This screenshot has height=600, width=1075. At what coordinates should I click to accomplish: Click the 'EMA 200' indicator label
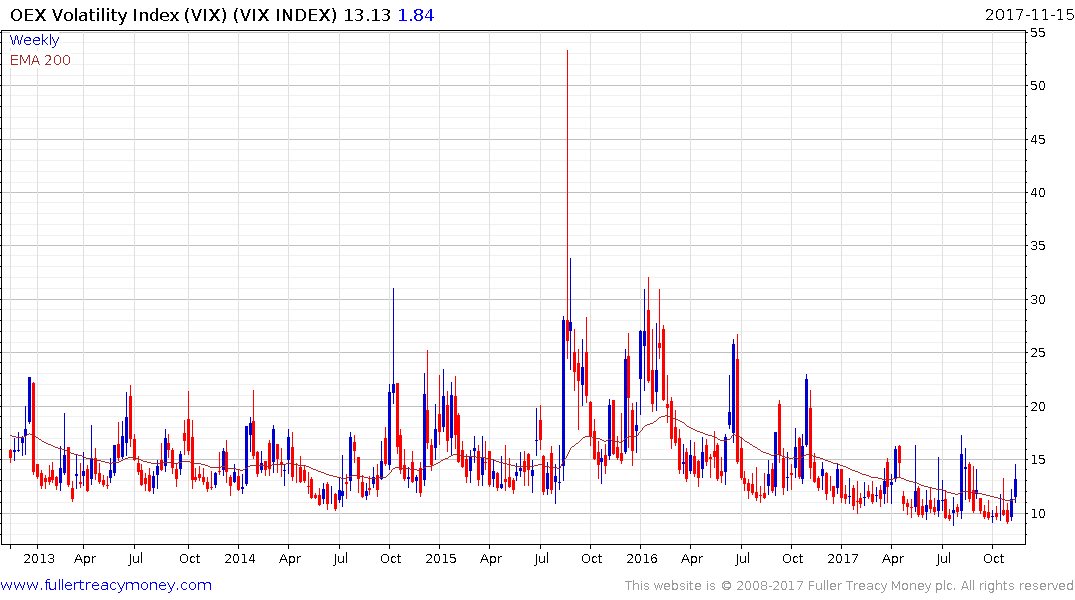point(40,60)
